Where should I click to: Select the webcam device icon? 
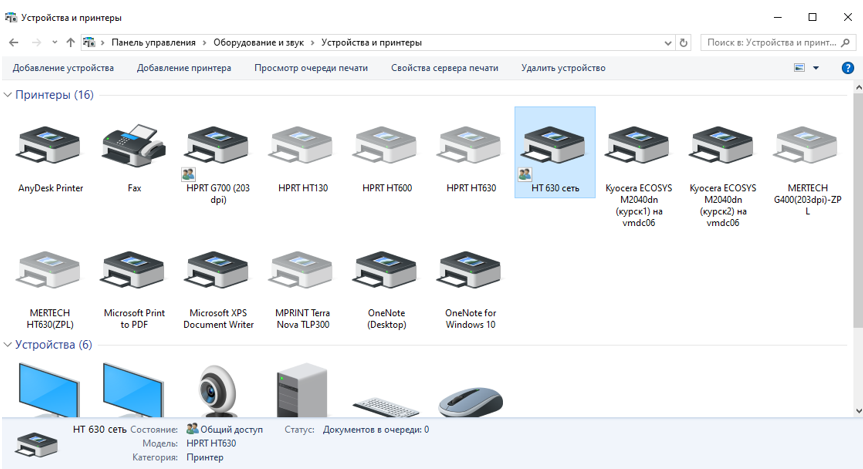[218, 390]
